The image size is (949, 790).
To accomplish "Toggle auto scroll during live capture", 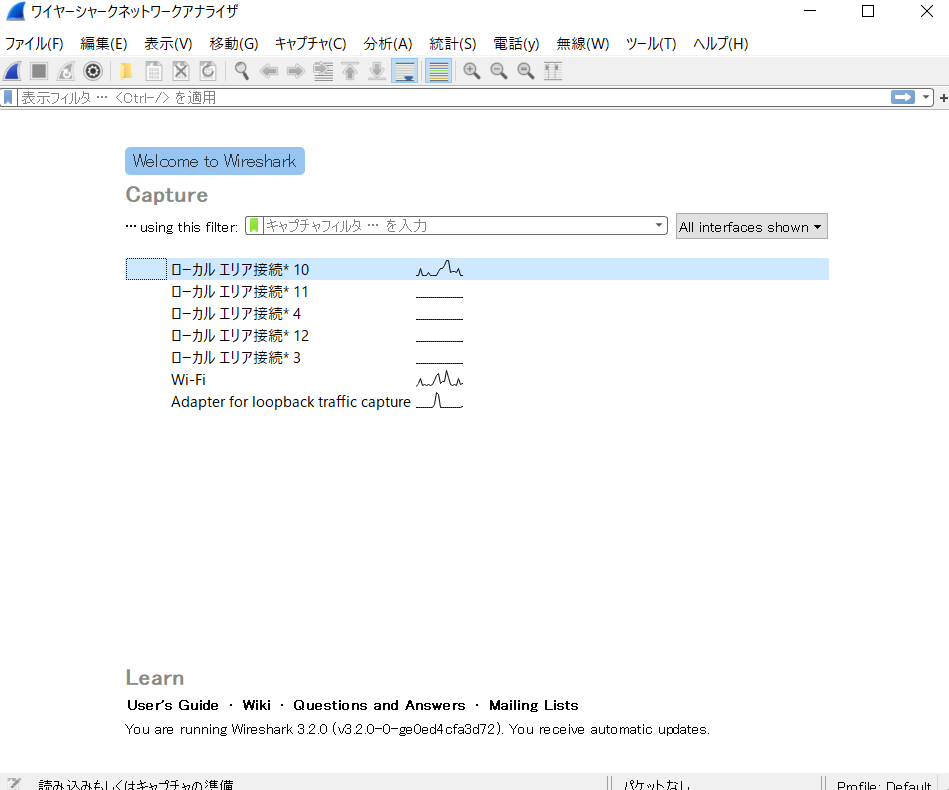I will pos(404,71).
